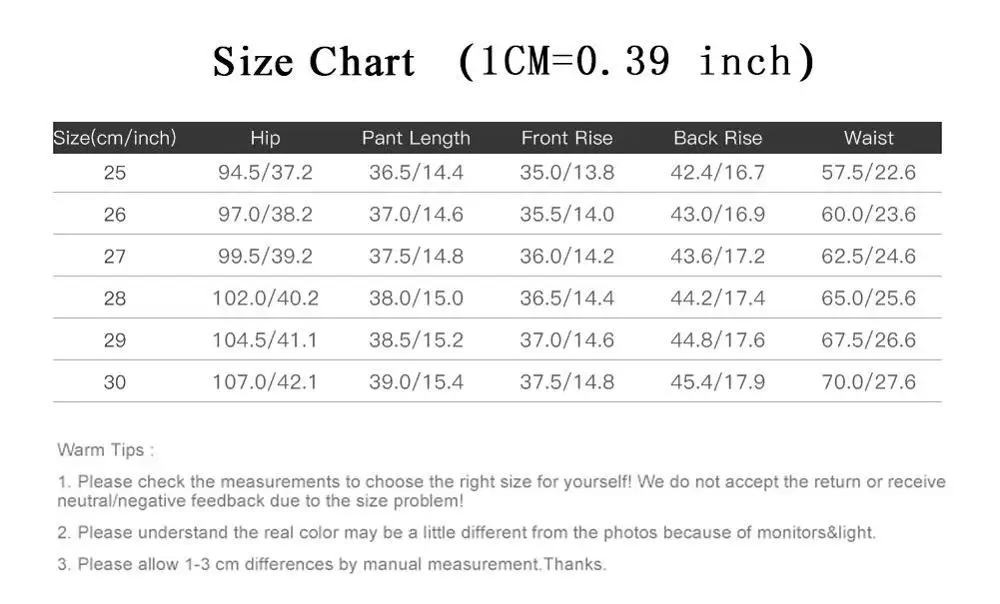Click the Back Rise column header
The height and width of the screenshot is (604, 1000).
click(717, 138)
